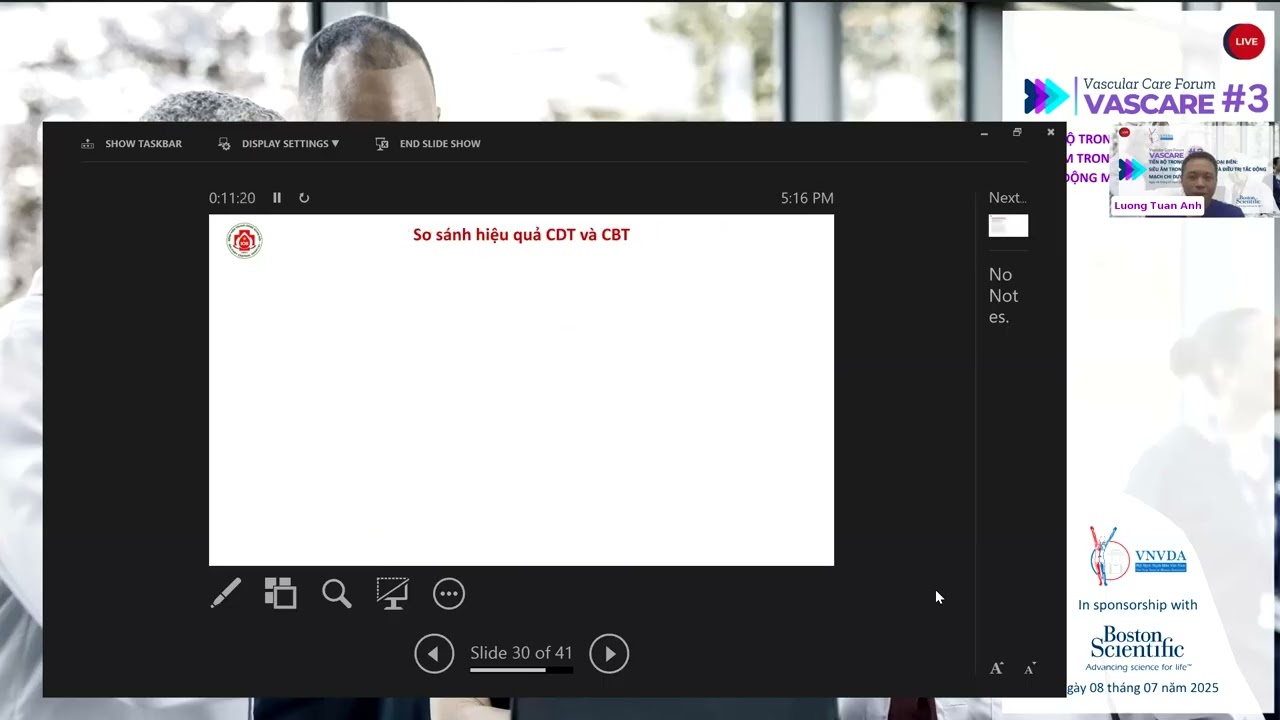Viewport: 1280px width, 720px height.
Task: Click the Slide 30 of 41 indicator
Action: pos(521,653)
